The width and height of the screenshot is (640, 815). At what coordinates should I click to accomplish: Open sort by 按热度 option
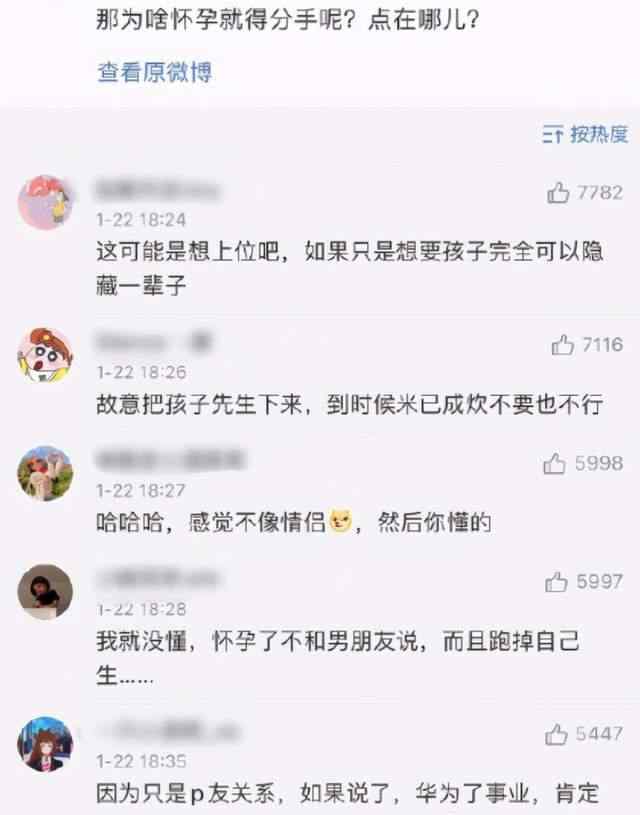[x=585, y=134]
